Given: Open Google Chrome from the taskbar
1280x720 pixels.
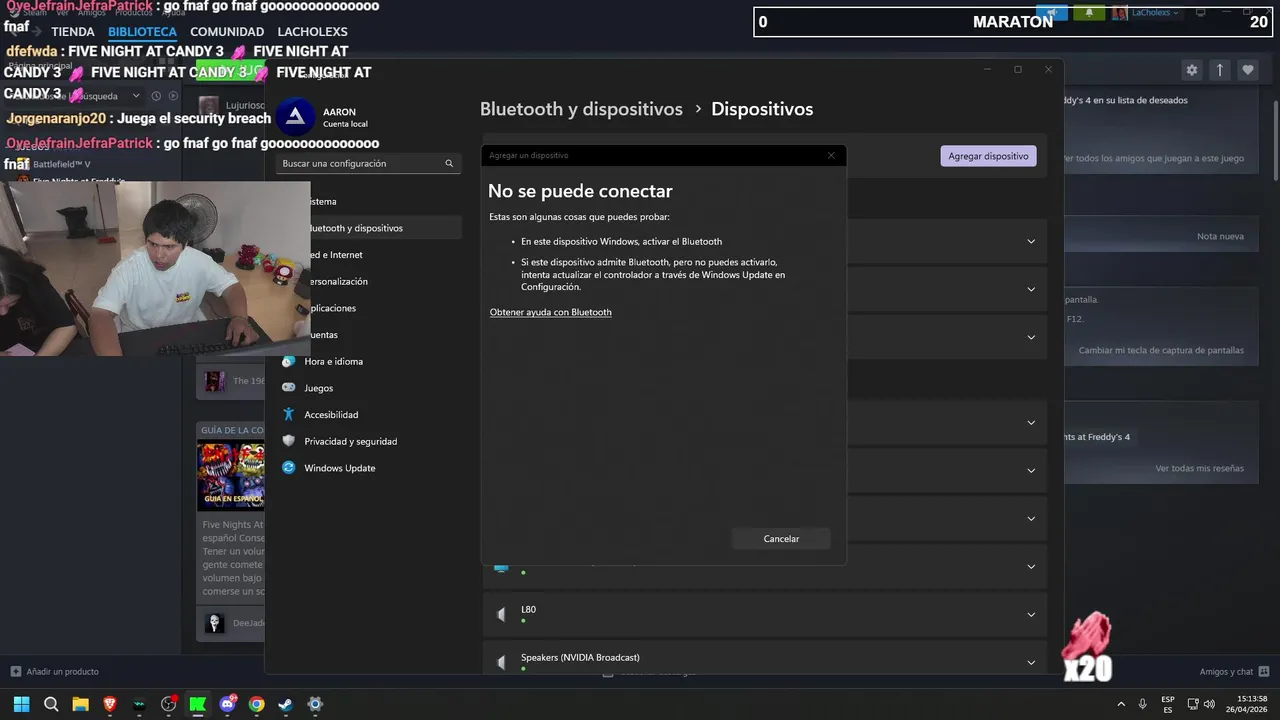Looking at the screenshot, I should (257, 704).
